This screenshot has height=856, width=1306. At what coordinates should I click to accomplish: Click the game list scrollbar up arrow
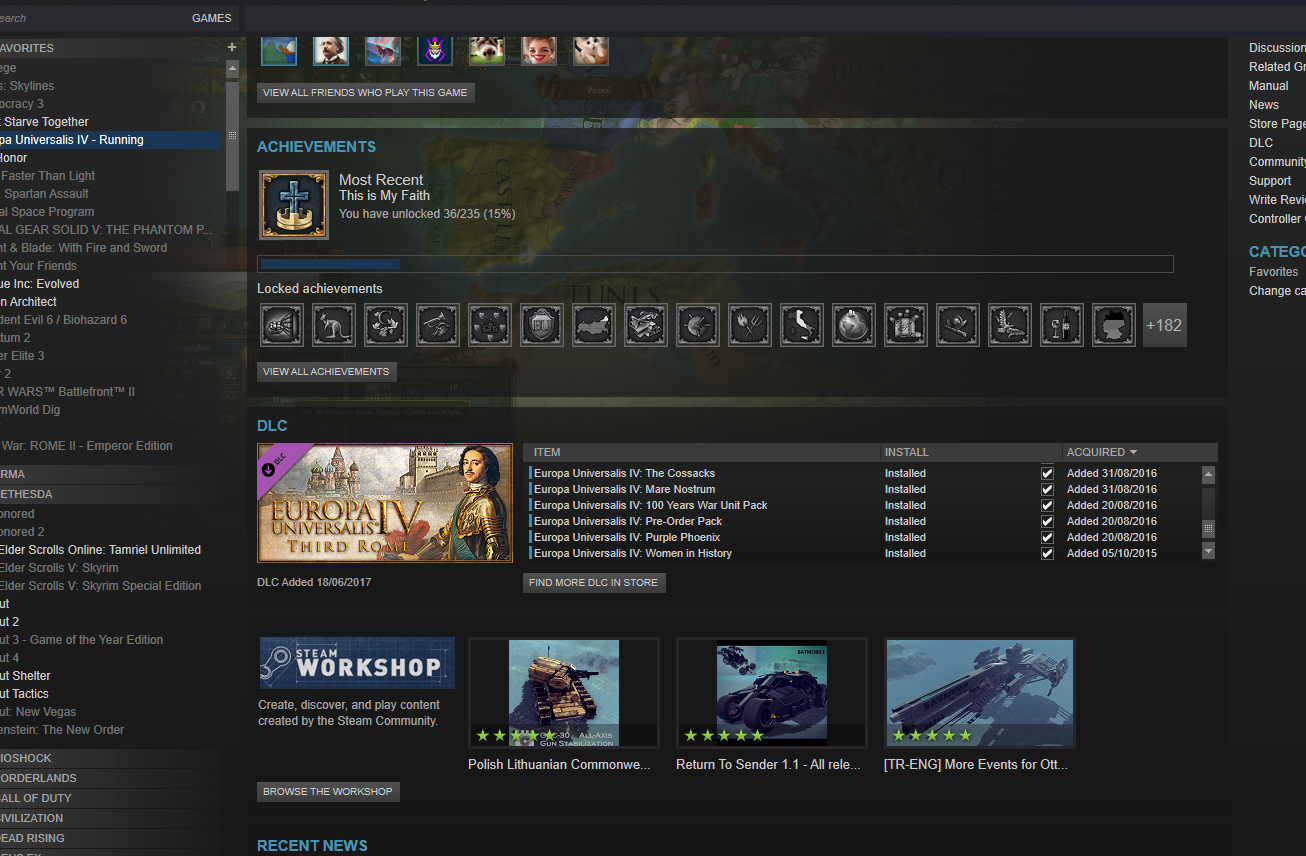click(x=233, y=70)
